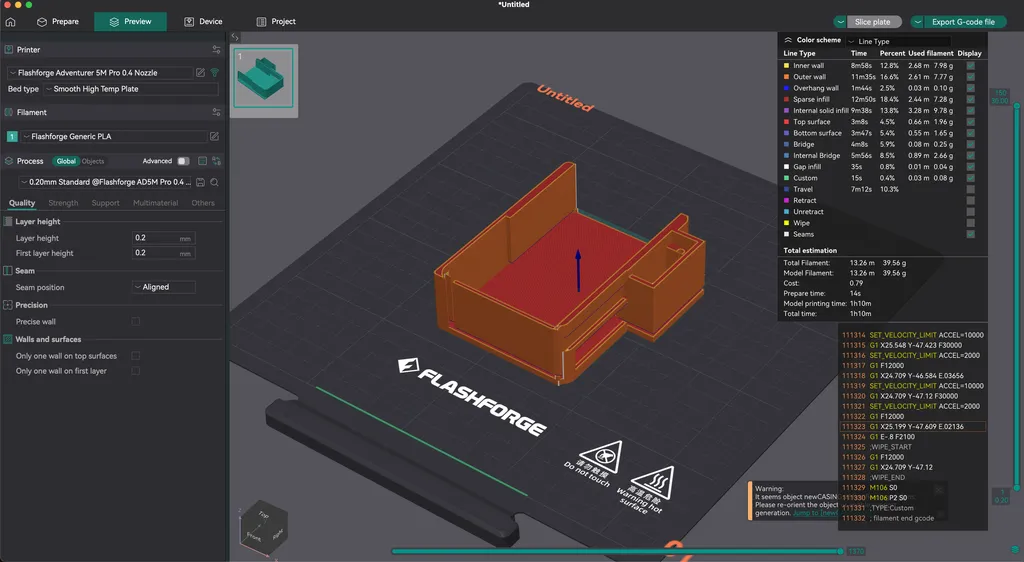Open the Multimaterial settings tab
Image resolution: width=1024 pixels, height=562 pixels.
tap(155, 203)
